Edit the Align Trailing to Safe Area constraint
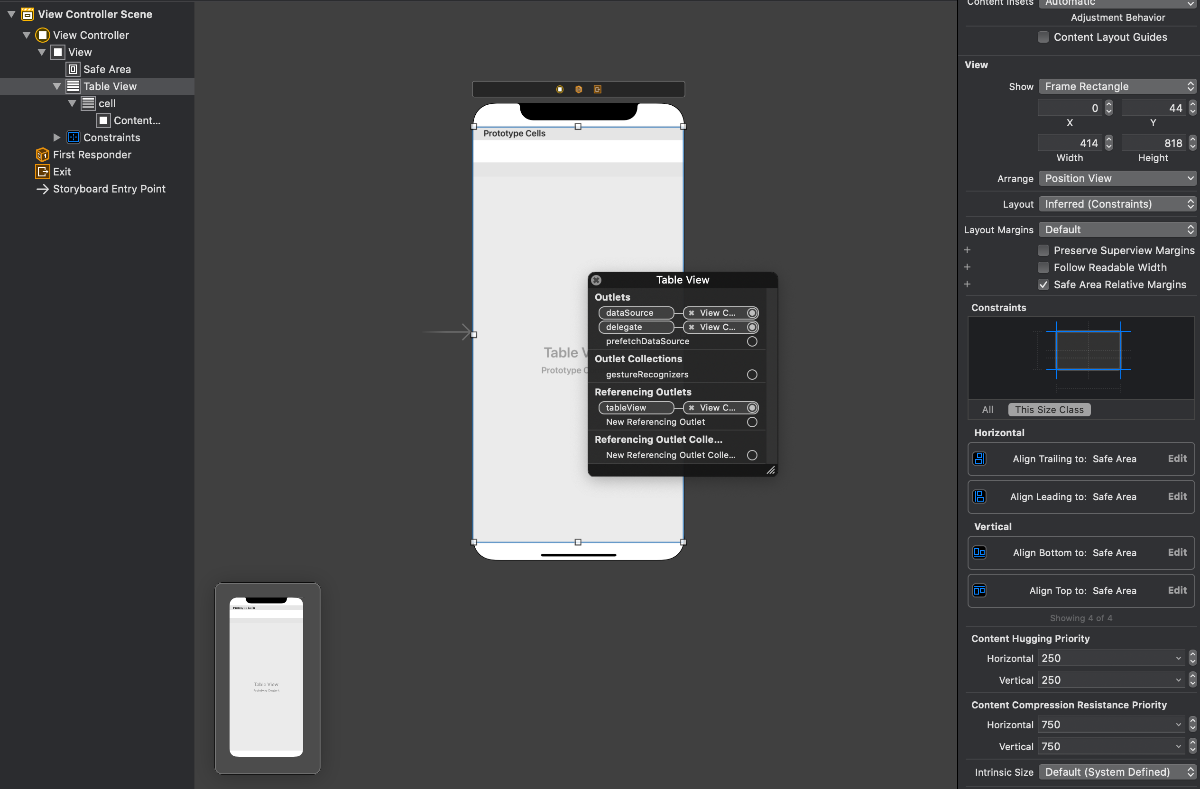 click(x=1178, y=459)
